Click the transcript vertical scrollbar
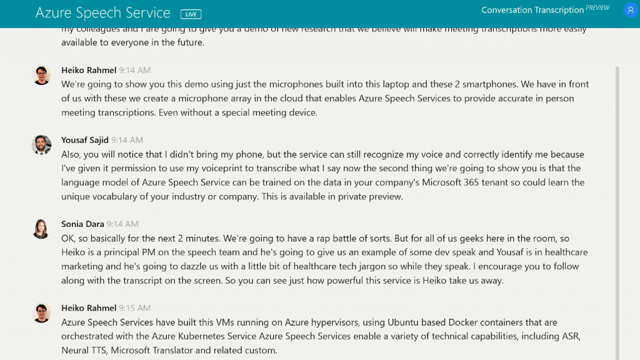Image resolution: width=640 pixels, height=360 pixels. tap(617, 212)
